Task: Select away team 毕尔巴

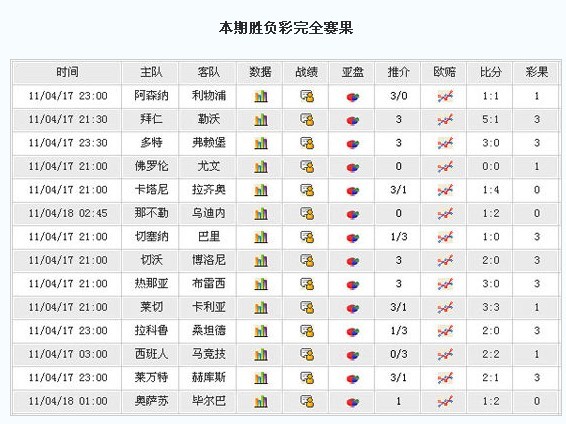Action: [x=209, y=401]
